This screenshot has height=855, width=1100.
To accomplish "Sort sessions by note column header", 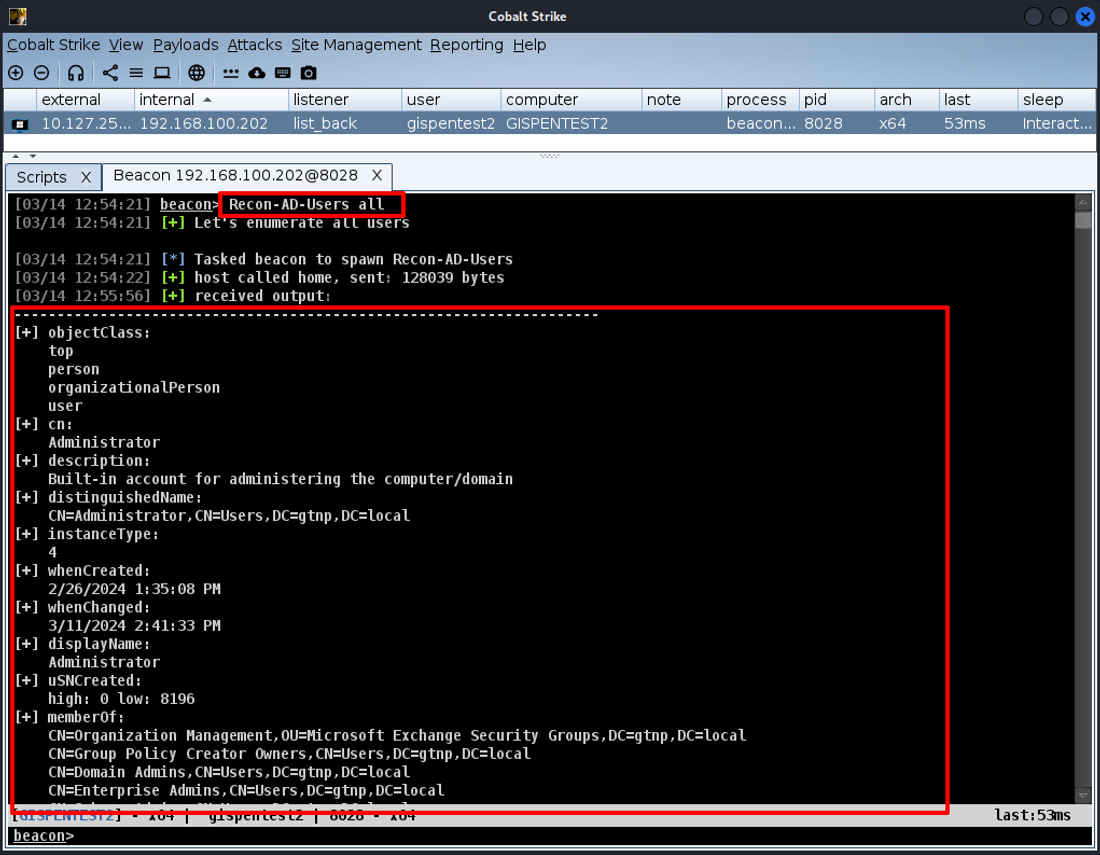I will (x=682, y=100).
